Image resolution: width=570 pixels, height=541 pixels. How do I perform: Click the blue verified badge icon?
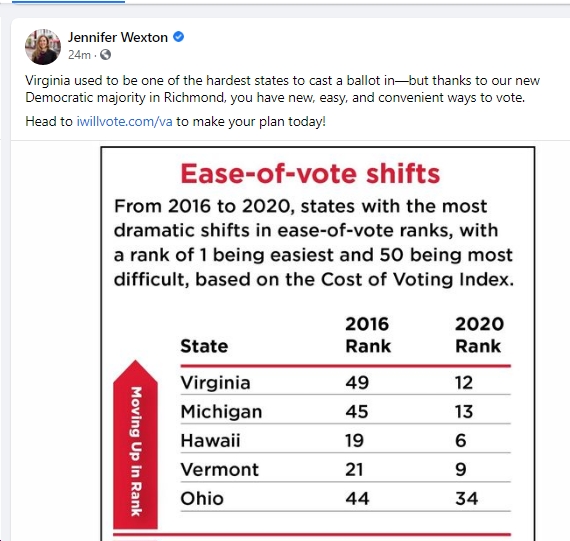pyautogui.click(x=178, y=37)
